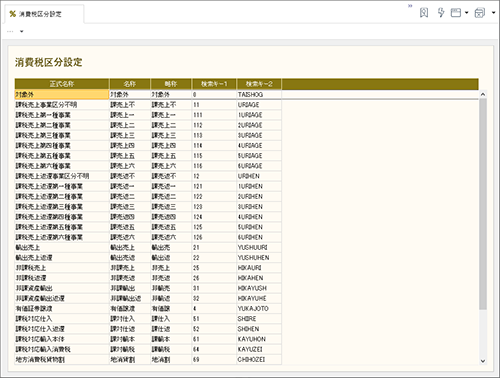The width and height of the screenshot is (500, 378).
Task: Click the window layout icon in the toolbar
Action: tap(456, 13)
